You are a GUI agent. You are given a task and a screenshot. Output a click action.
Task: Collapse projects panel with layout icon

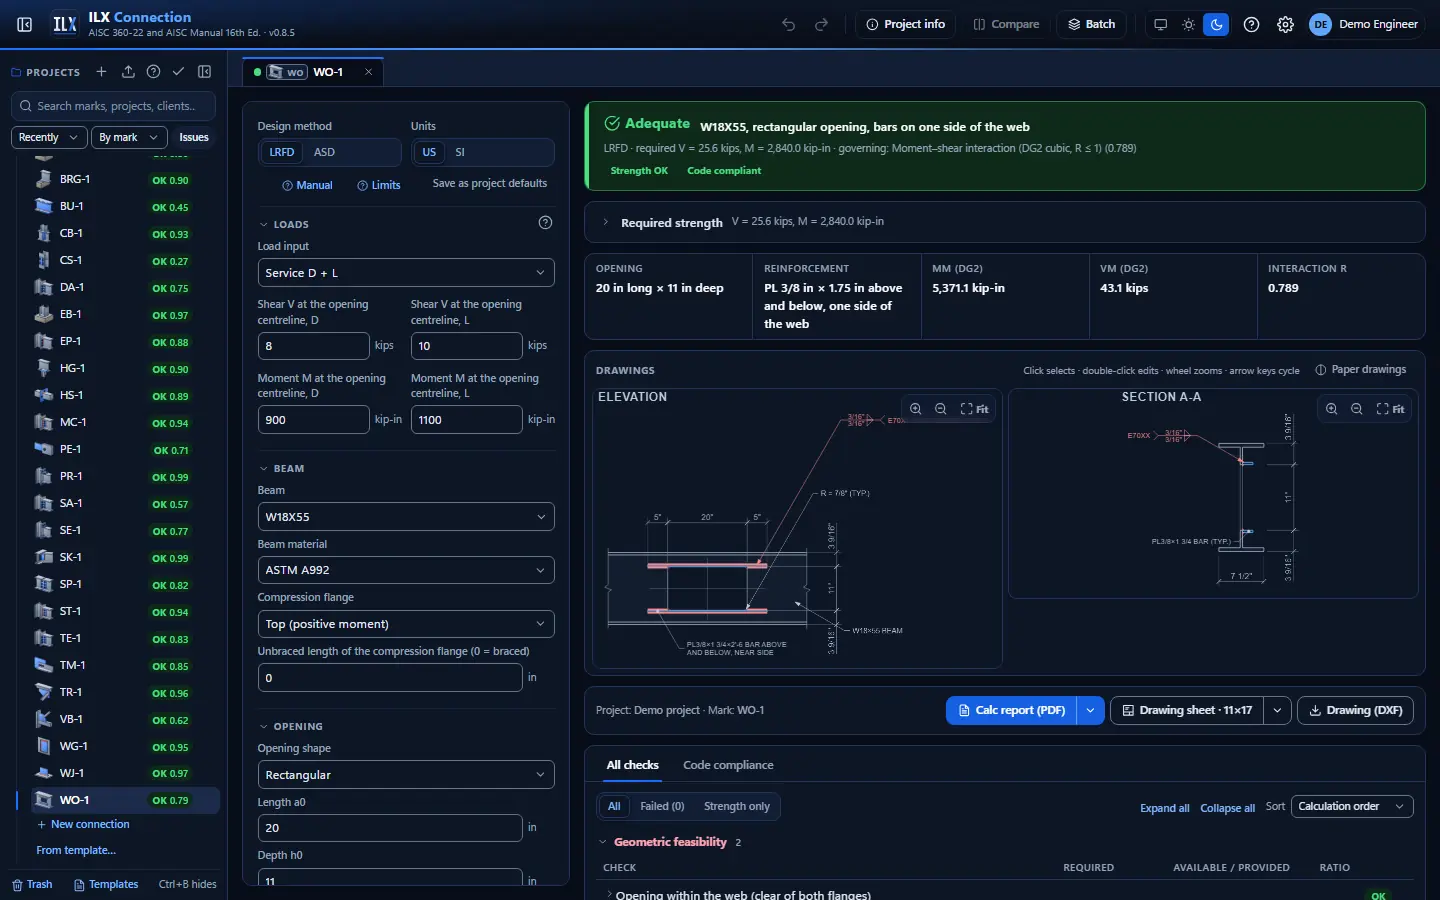click(x=205, y=72)
